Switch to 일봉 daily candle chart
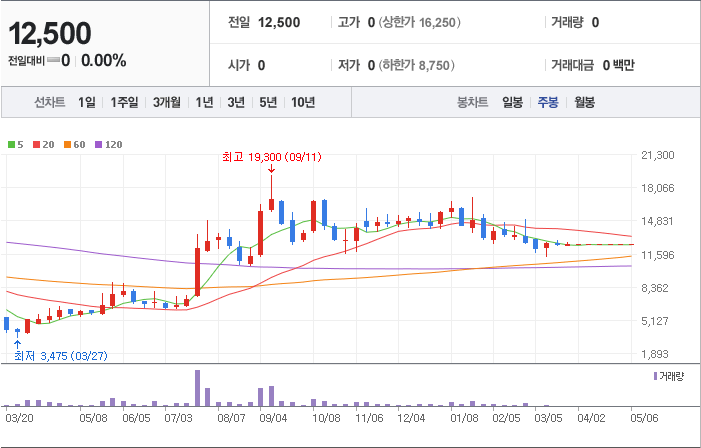 (512, 102)
